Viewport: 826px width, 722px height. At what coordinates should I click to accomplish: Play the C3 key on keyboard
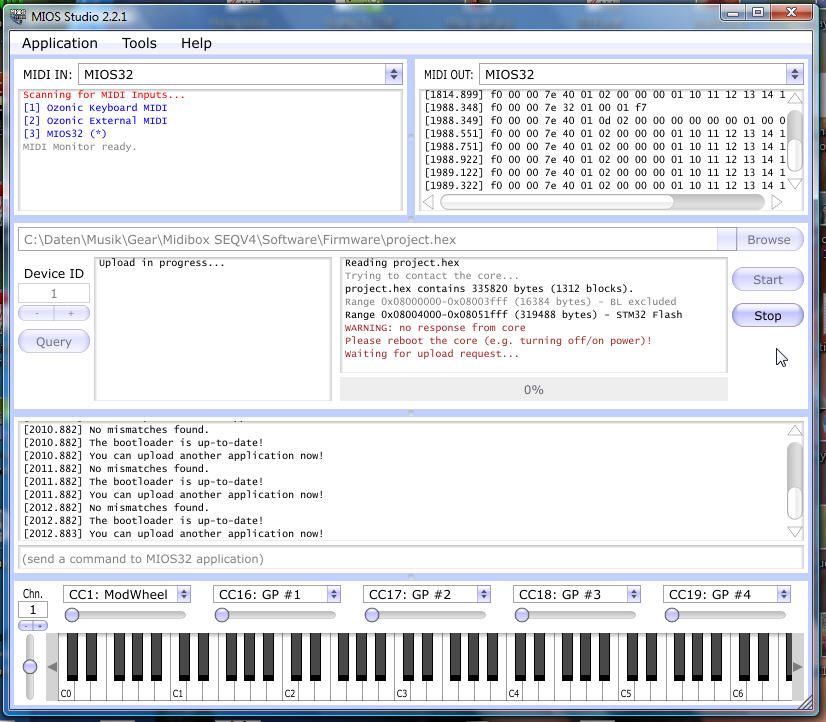click(x=402, y=690)
